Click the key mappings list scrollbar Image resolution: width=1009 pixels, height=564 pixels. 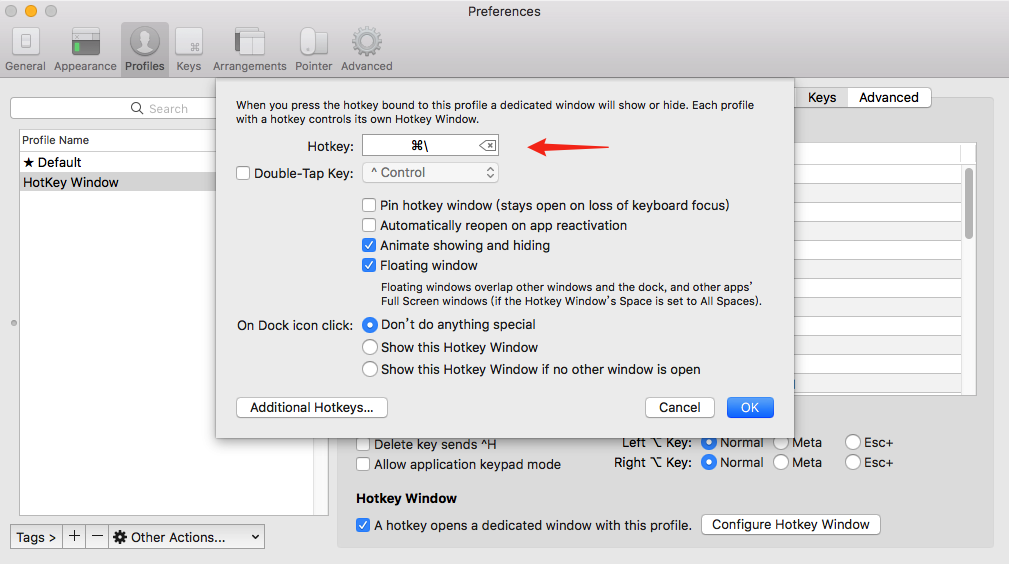tap(968, 203)
